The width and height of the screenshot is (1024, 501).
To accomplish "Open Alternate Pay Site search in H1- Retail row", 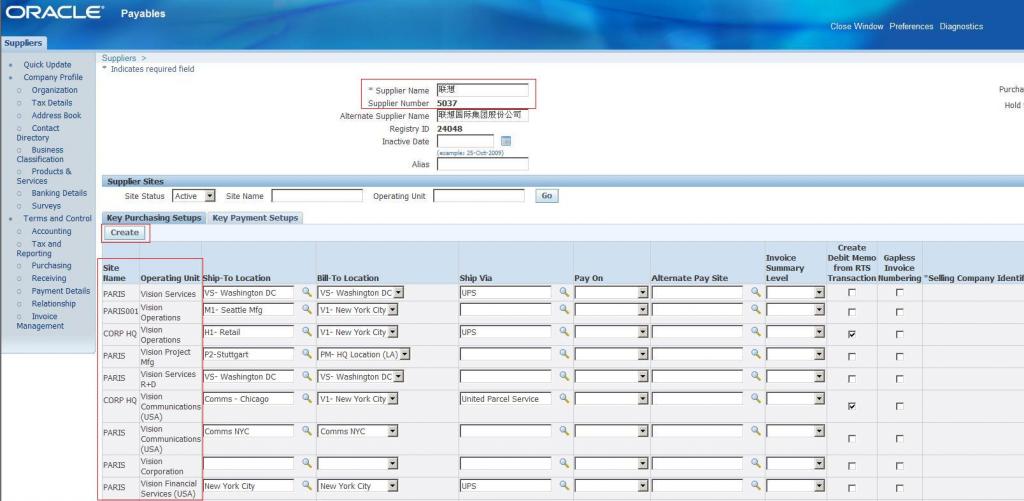I will pos(756,331).
